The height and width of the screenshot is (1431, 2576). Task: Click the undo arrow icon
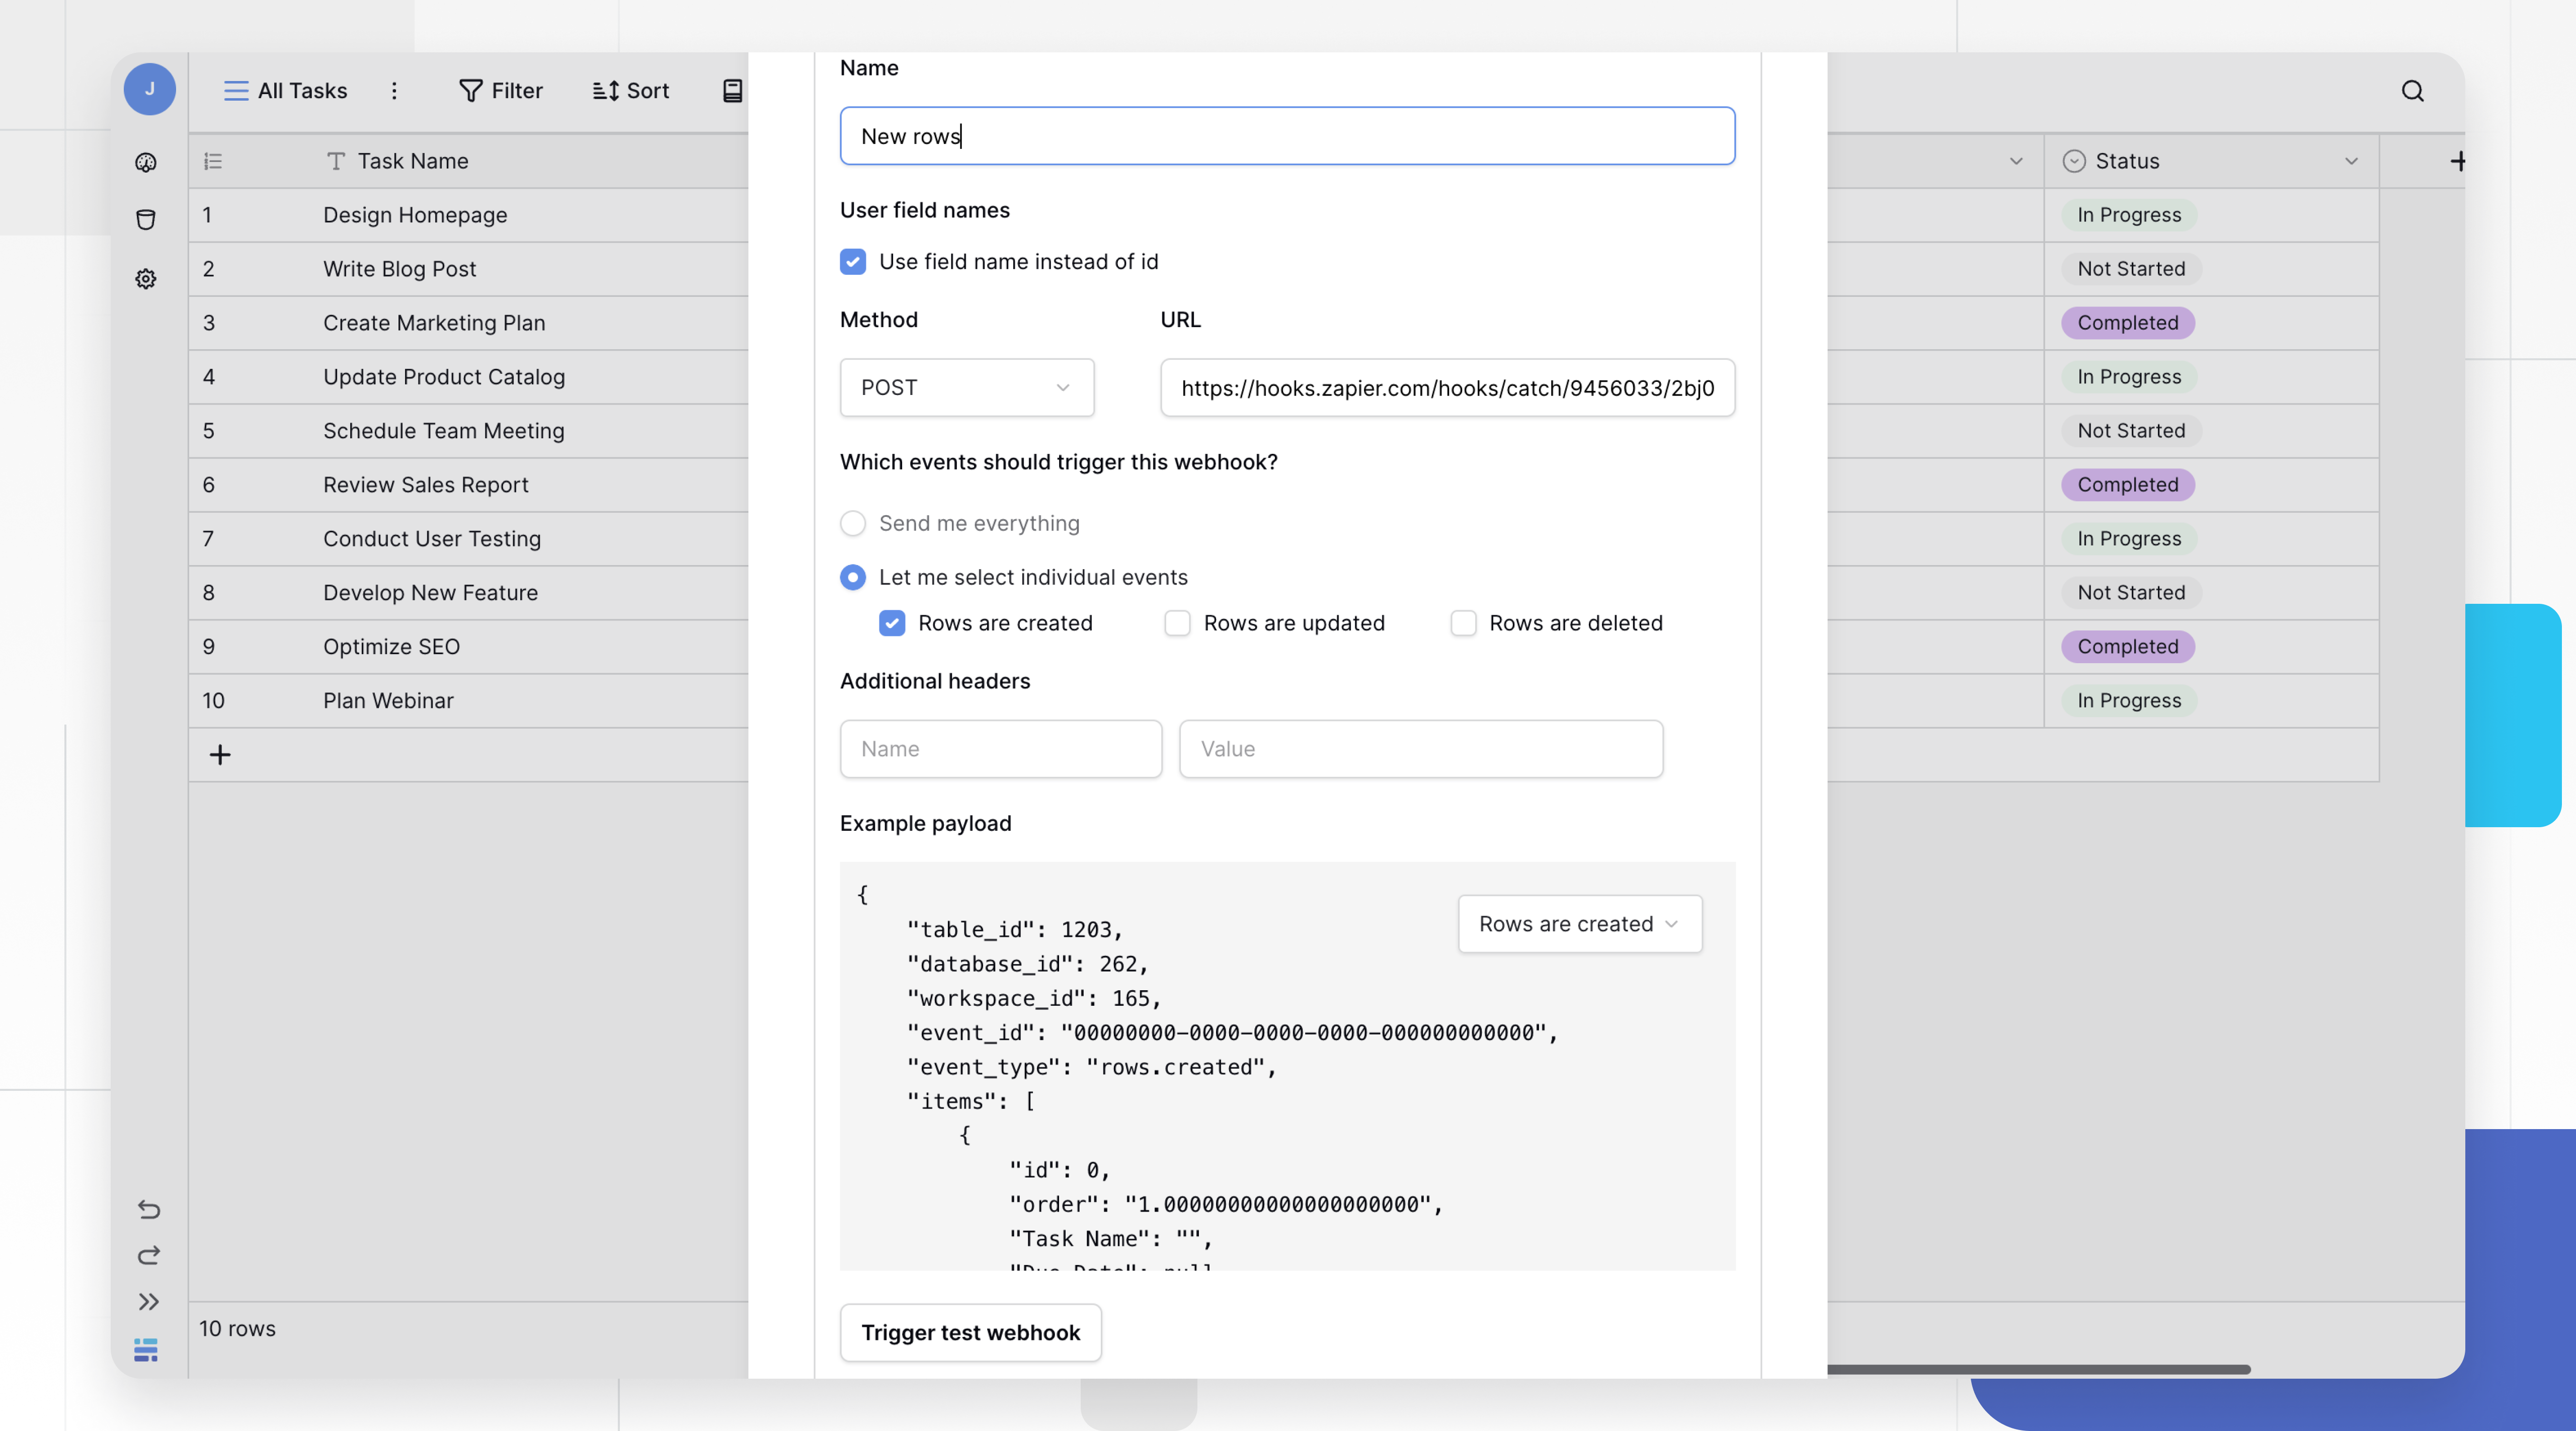148,1209
